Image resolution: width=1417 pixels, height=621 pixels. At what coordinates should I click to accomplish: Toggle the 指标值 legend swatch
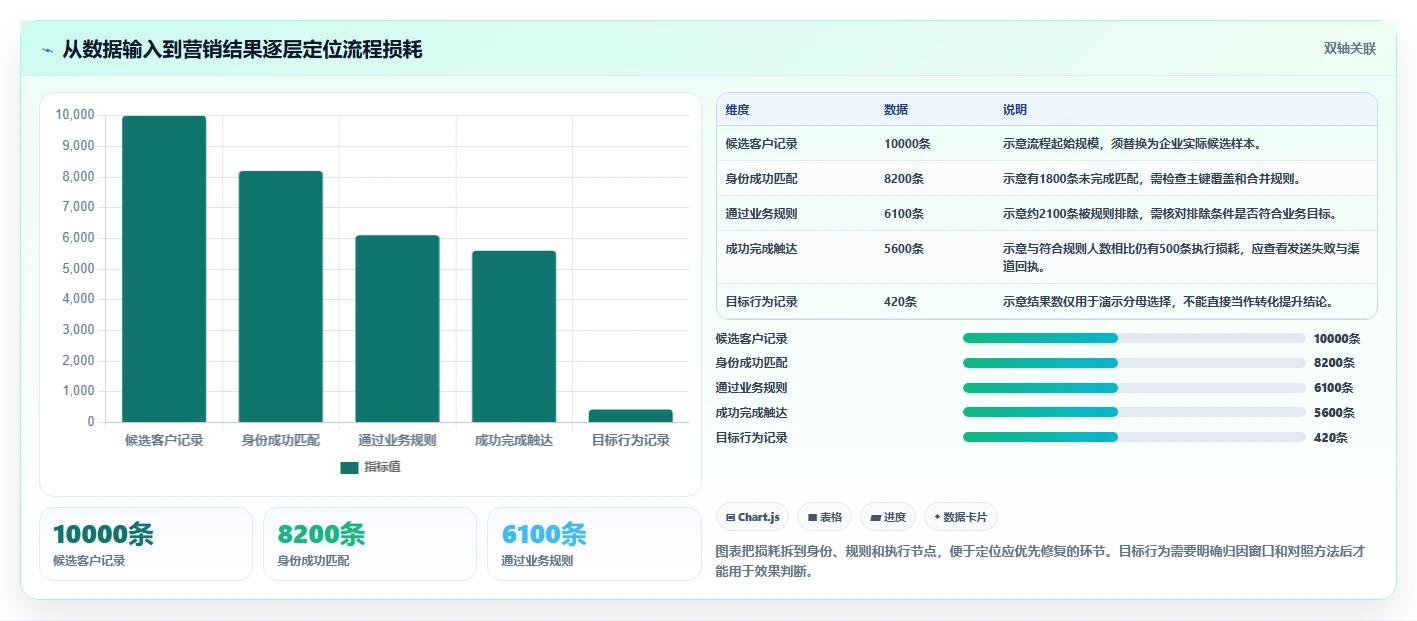click(x=349, y=467)
